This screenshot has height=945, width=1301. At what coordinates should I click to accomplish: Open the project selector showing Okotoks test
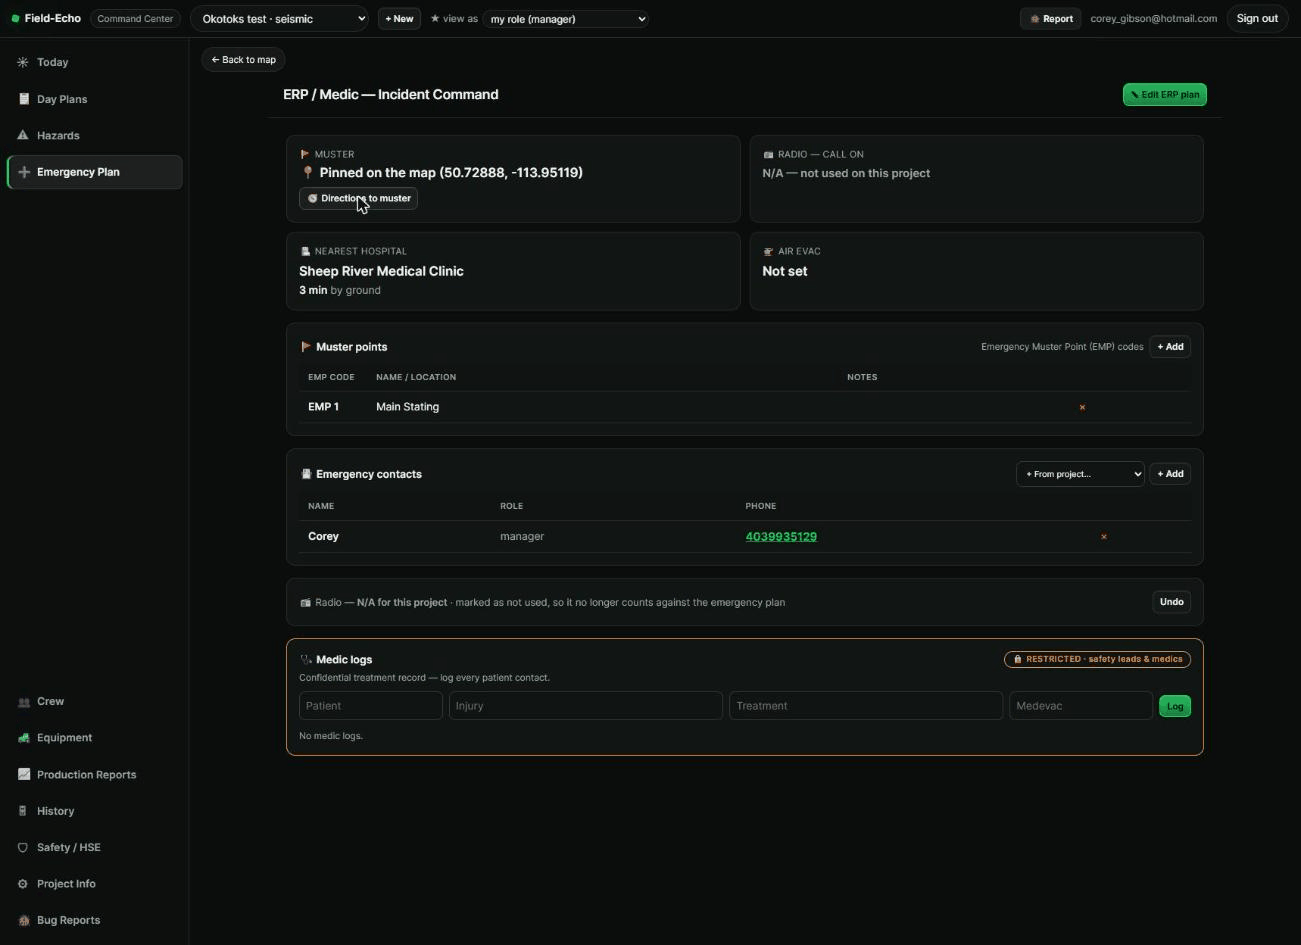point(279,19)
